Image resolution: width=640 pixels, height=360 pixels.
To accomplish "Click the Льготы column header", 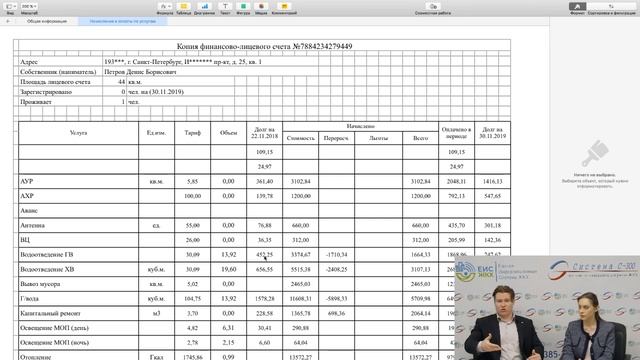I will tap(378, 138).
